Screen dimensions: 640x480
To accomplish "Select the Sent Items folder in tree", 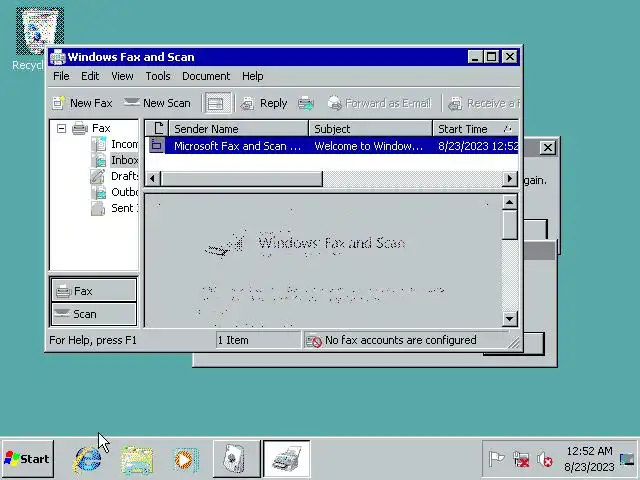I will (x=124, y=208).
